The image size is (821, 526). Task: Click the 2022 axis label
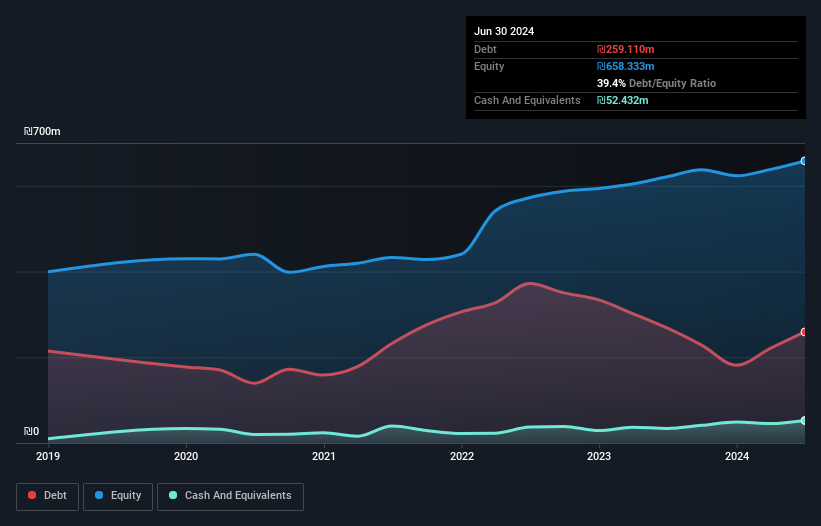(x=462, y=456)
